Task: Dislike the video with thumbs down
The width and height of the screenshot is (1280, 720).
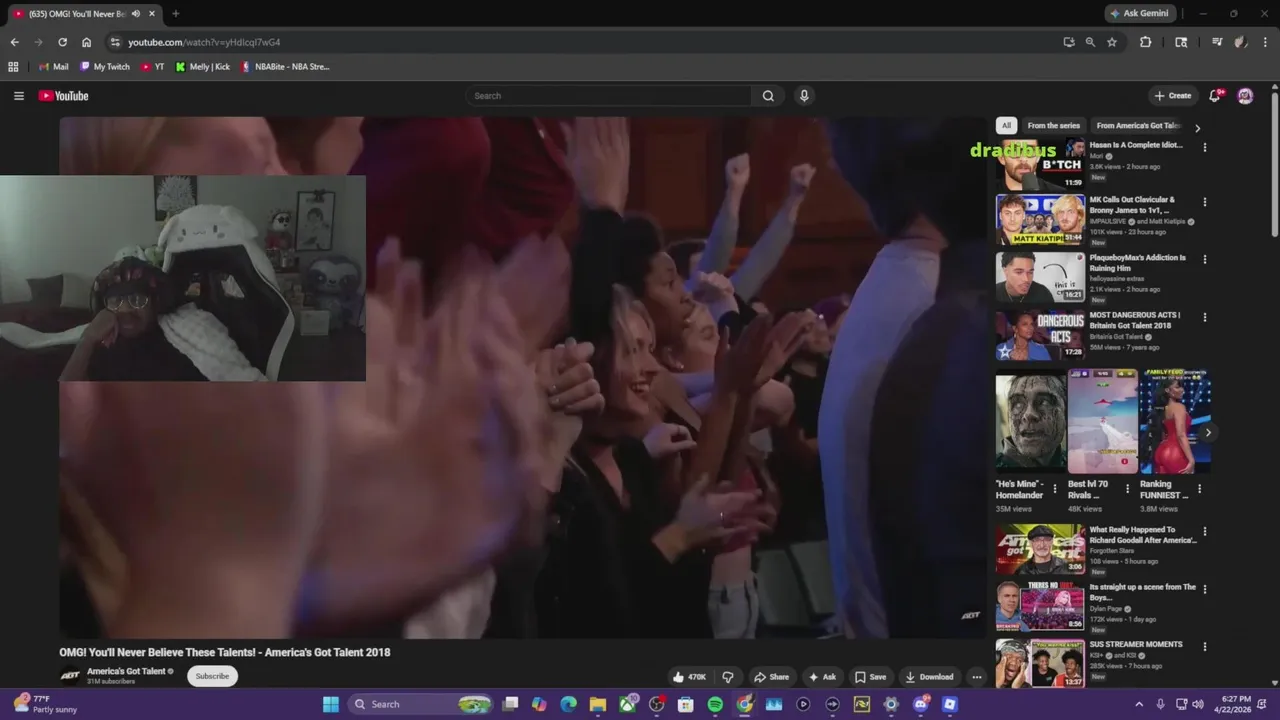Action: (728, 677)
